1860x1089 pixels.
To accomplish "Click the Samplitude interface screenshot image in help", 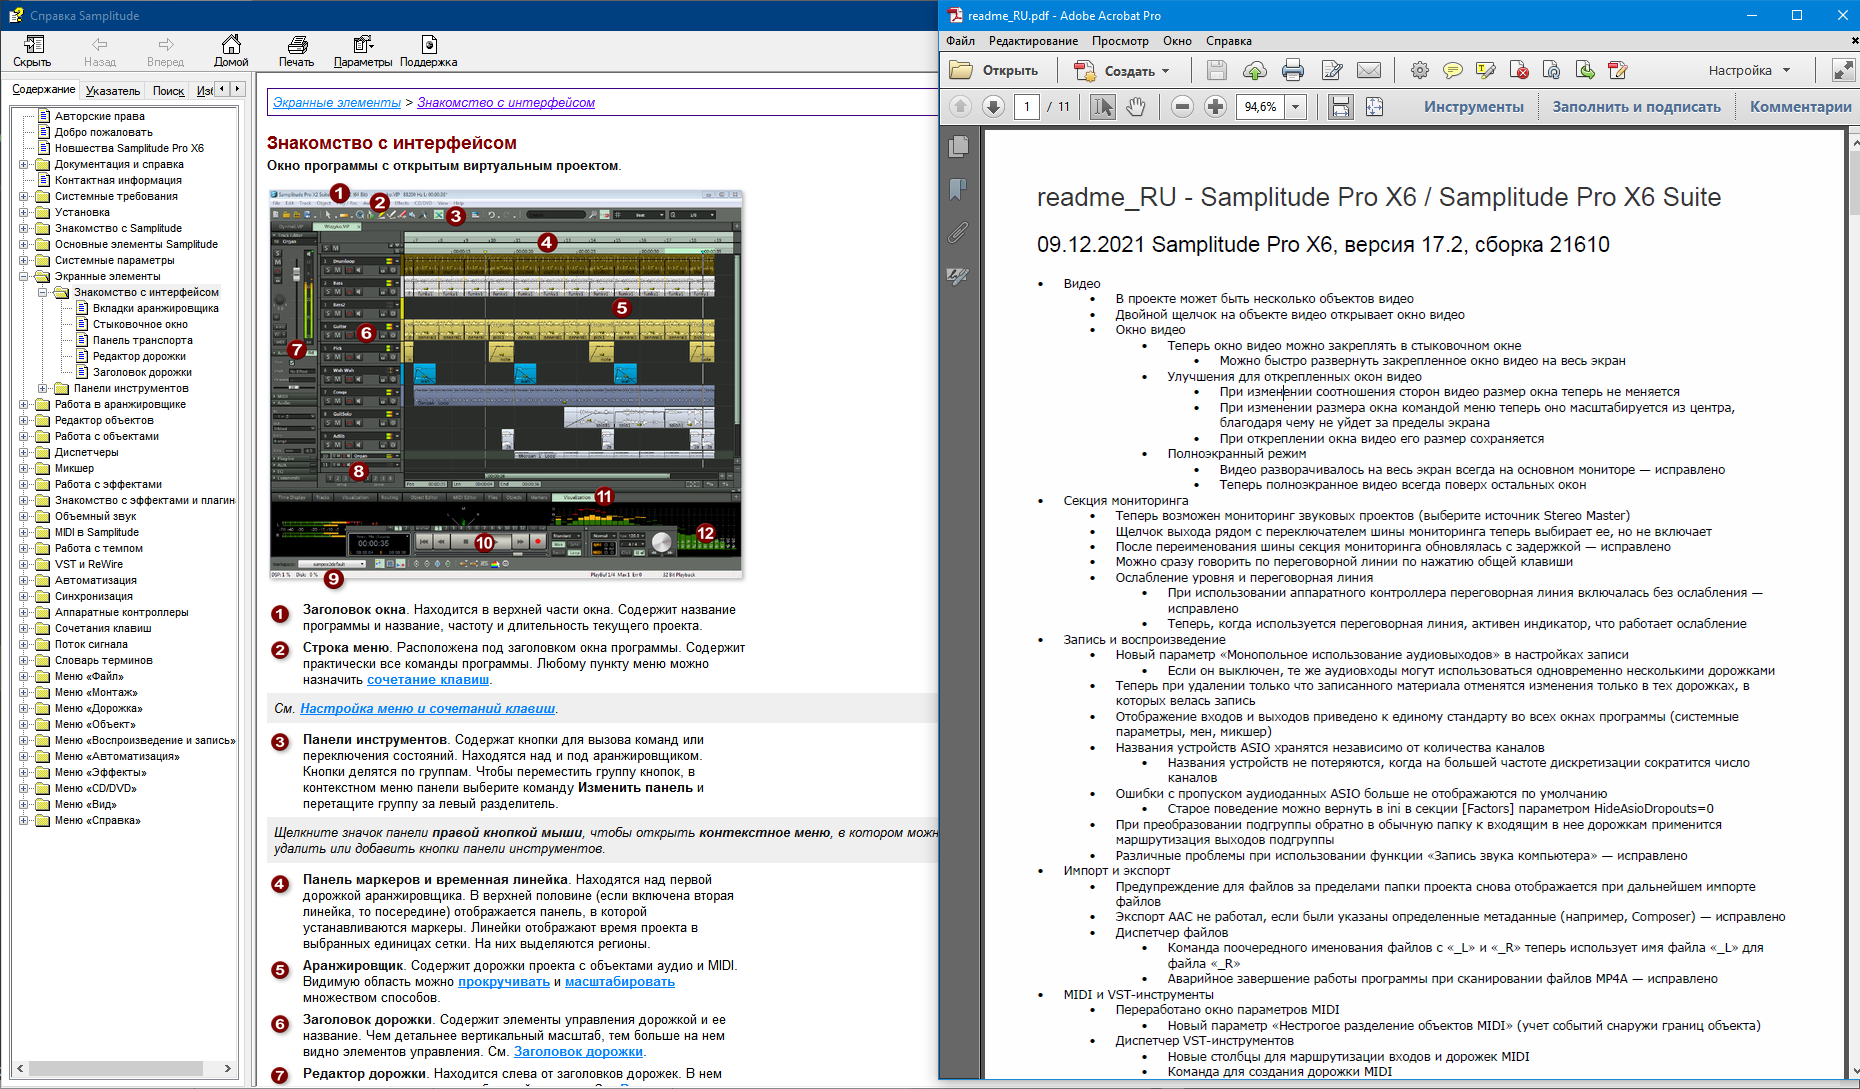I will (506, 384).
